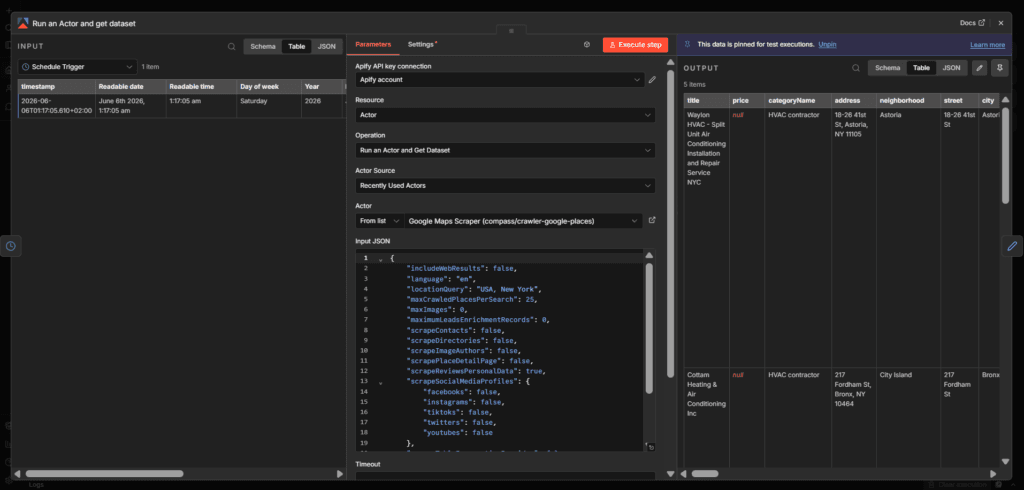
Task: Click inside the Timeout input field
Action: pos(505,476)
